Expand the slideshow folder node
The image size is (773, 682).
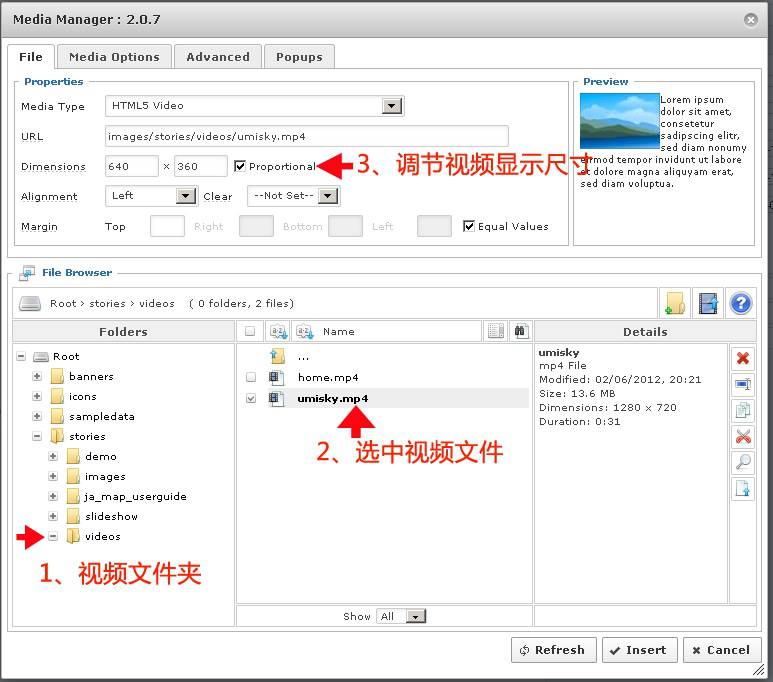53,516
